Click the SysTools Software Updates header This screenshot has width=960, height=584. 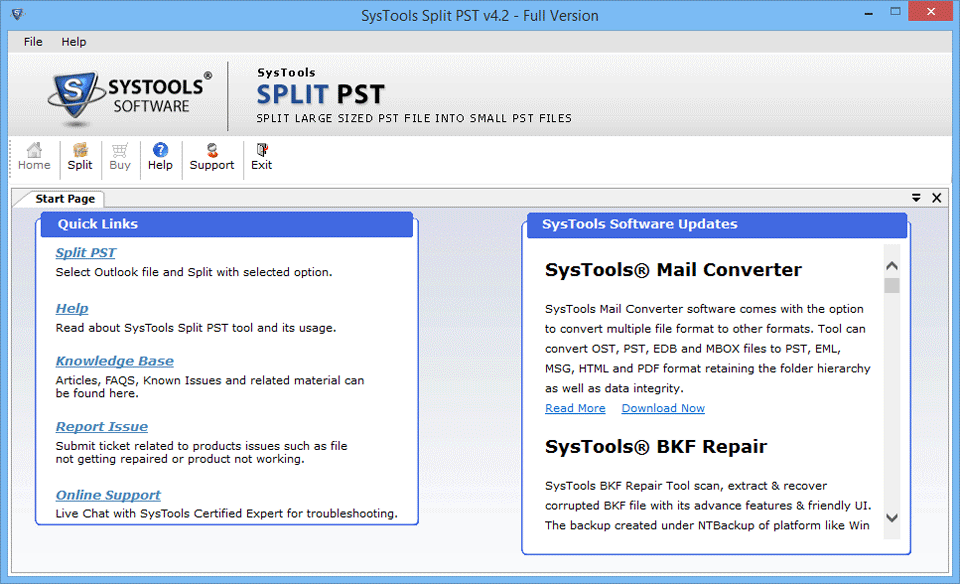[716, 225]
